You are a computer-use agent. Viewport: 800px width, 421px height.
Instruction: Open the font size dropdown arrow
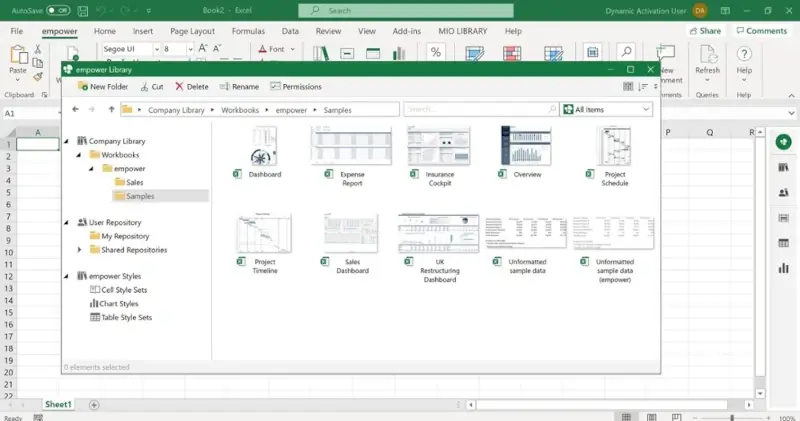(190, 49)
